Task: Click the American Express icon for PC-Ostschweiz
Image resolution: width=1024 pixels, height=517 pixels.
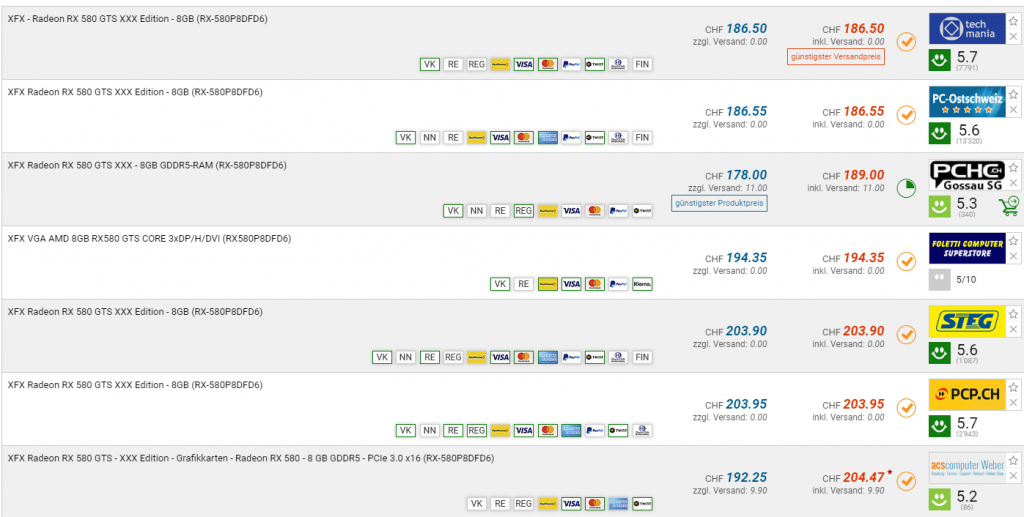Action: click(x=547, y=138)
